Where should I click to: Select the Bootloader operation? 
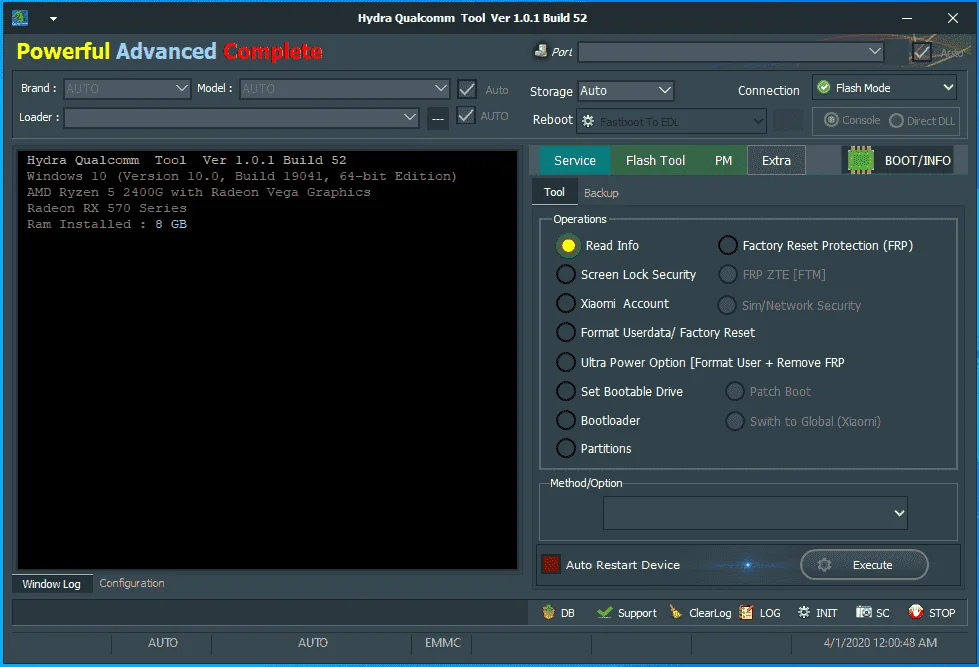click(566, 420)
